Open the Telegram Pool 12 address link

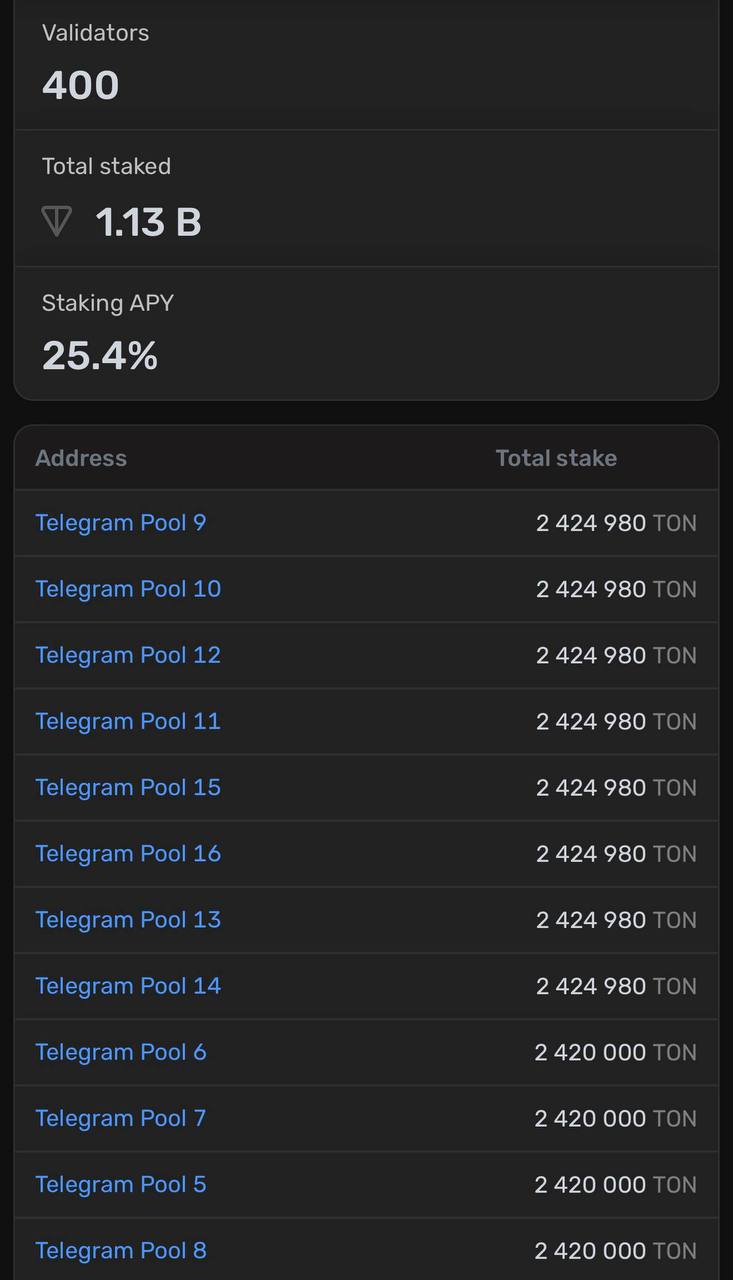coord(128,655)
